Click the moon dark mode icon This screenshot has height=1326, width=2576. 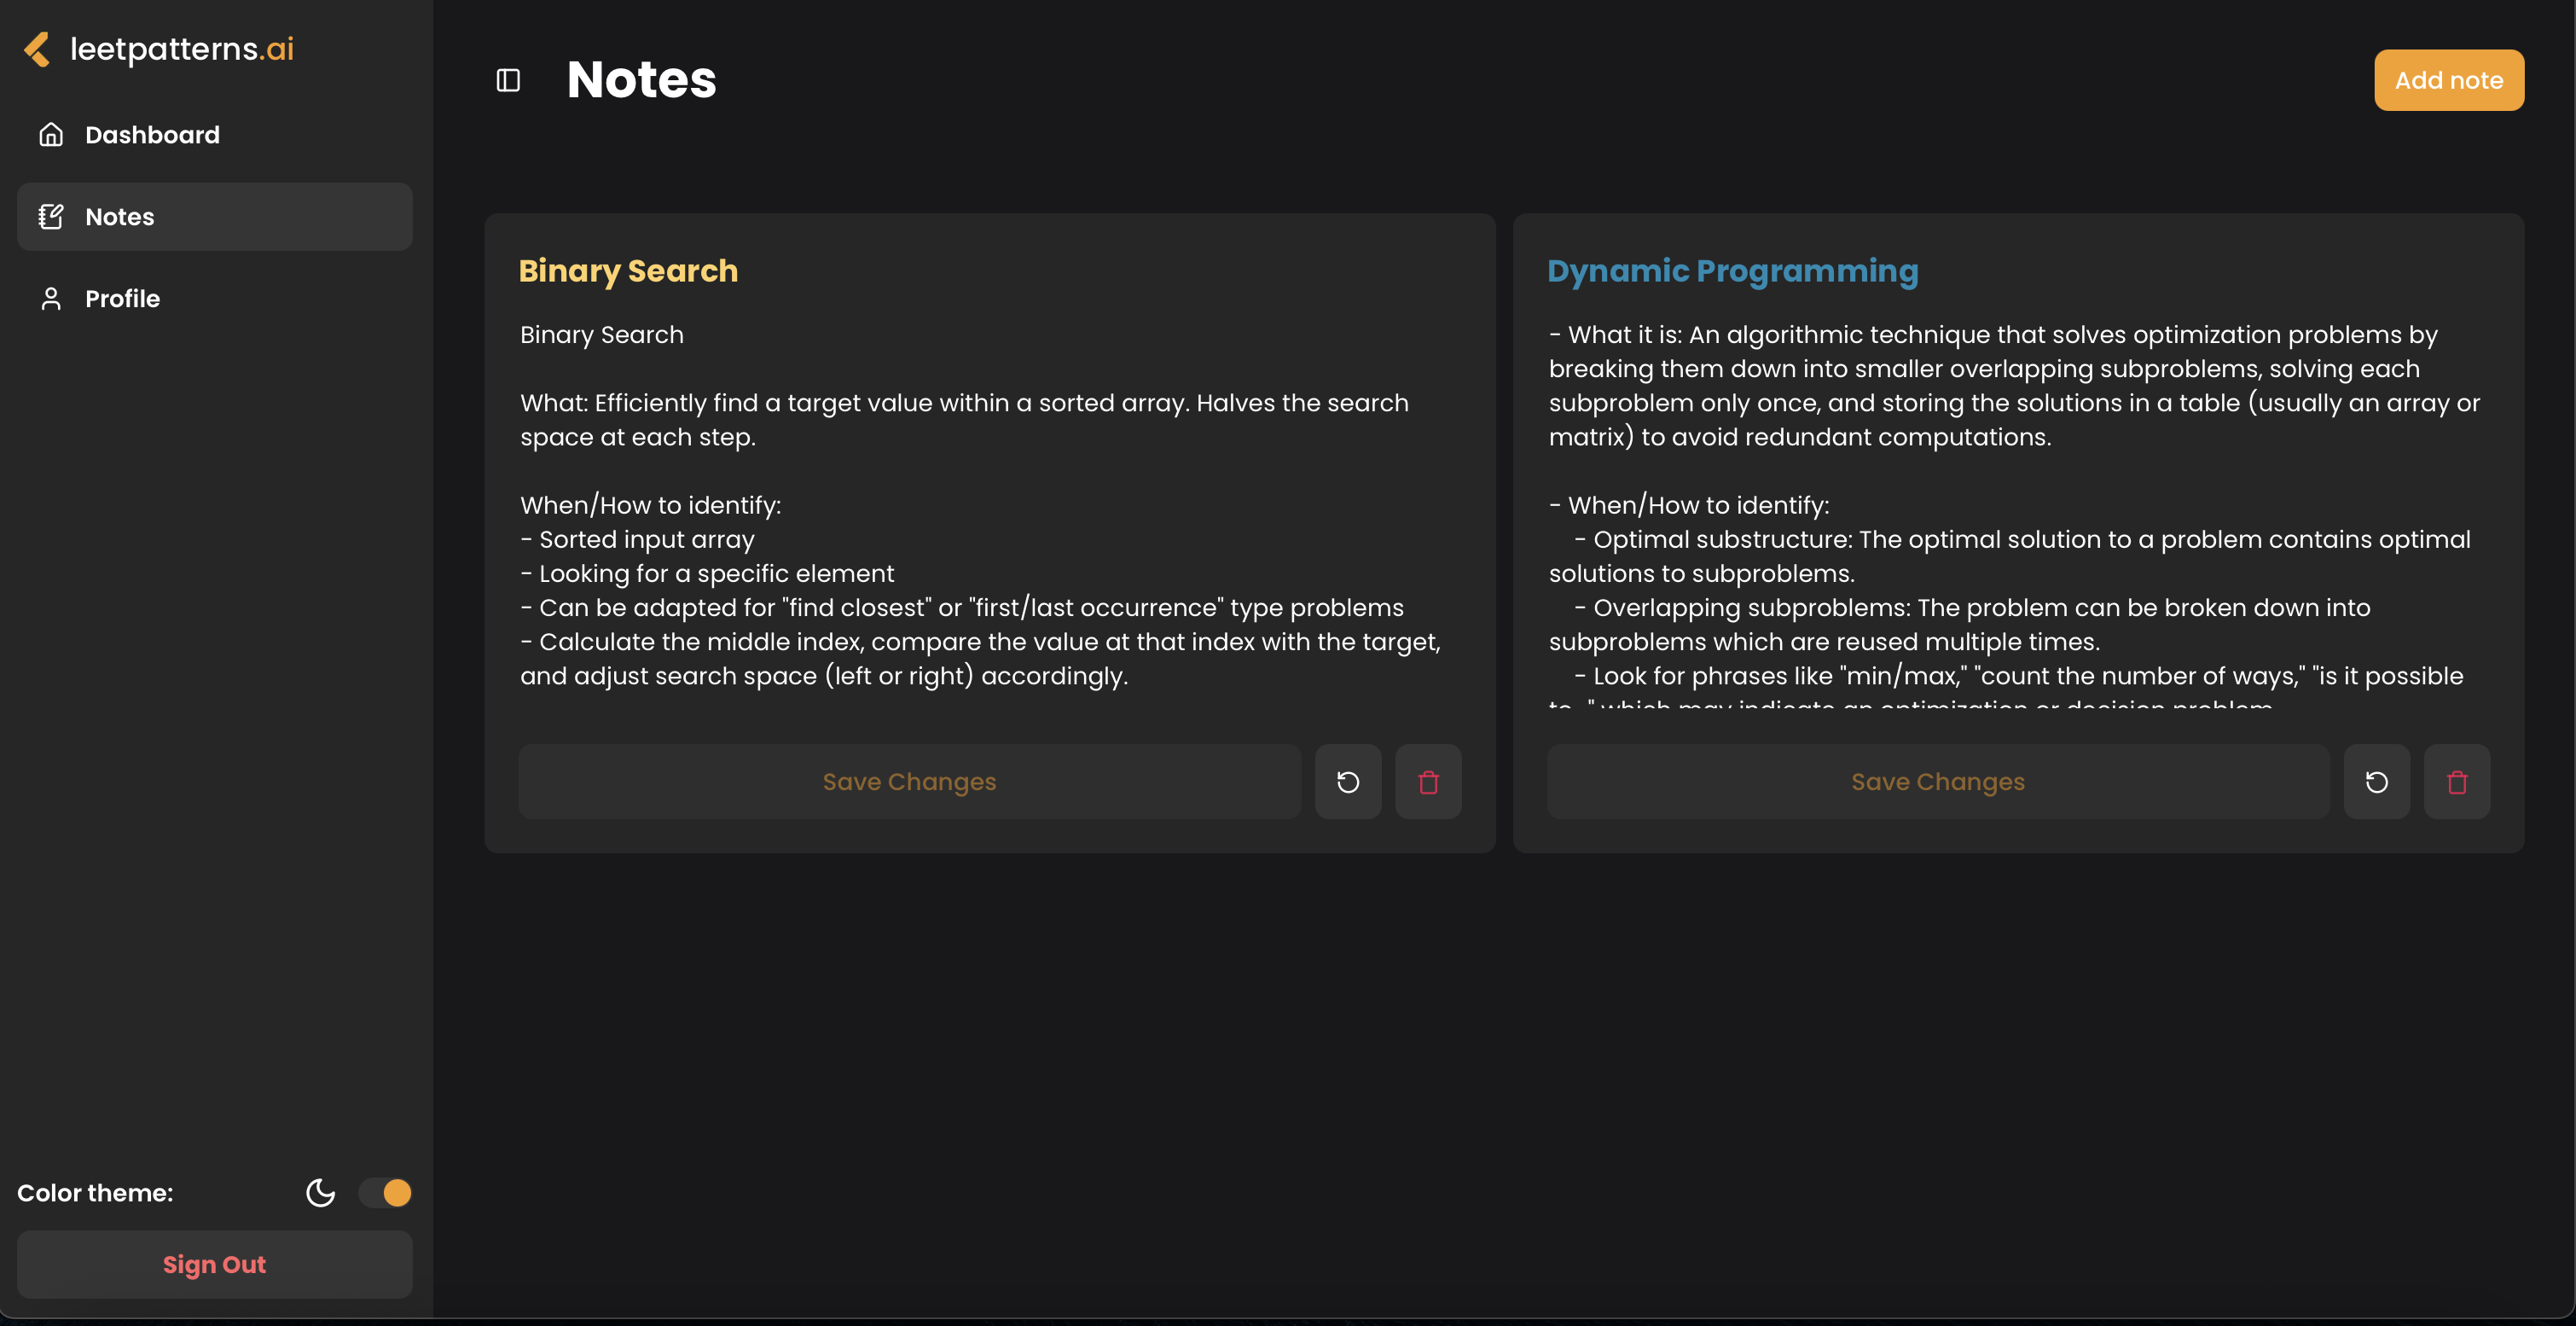[320, 1193]
